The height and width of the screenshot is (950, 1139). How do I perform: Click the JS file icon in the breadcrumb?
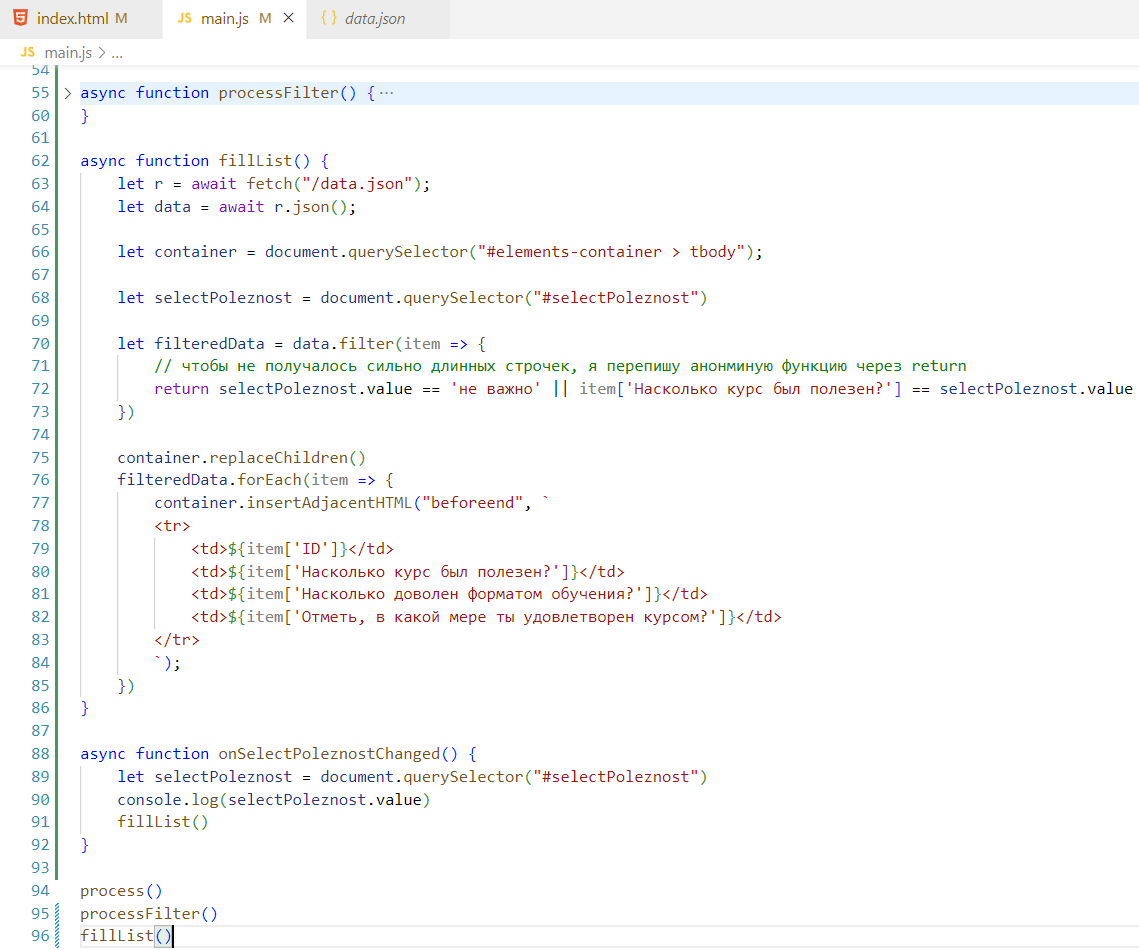(28, 52)
